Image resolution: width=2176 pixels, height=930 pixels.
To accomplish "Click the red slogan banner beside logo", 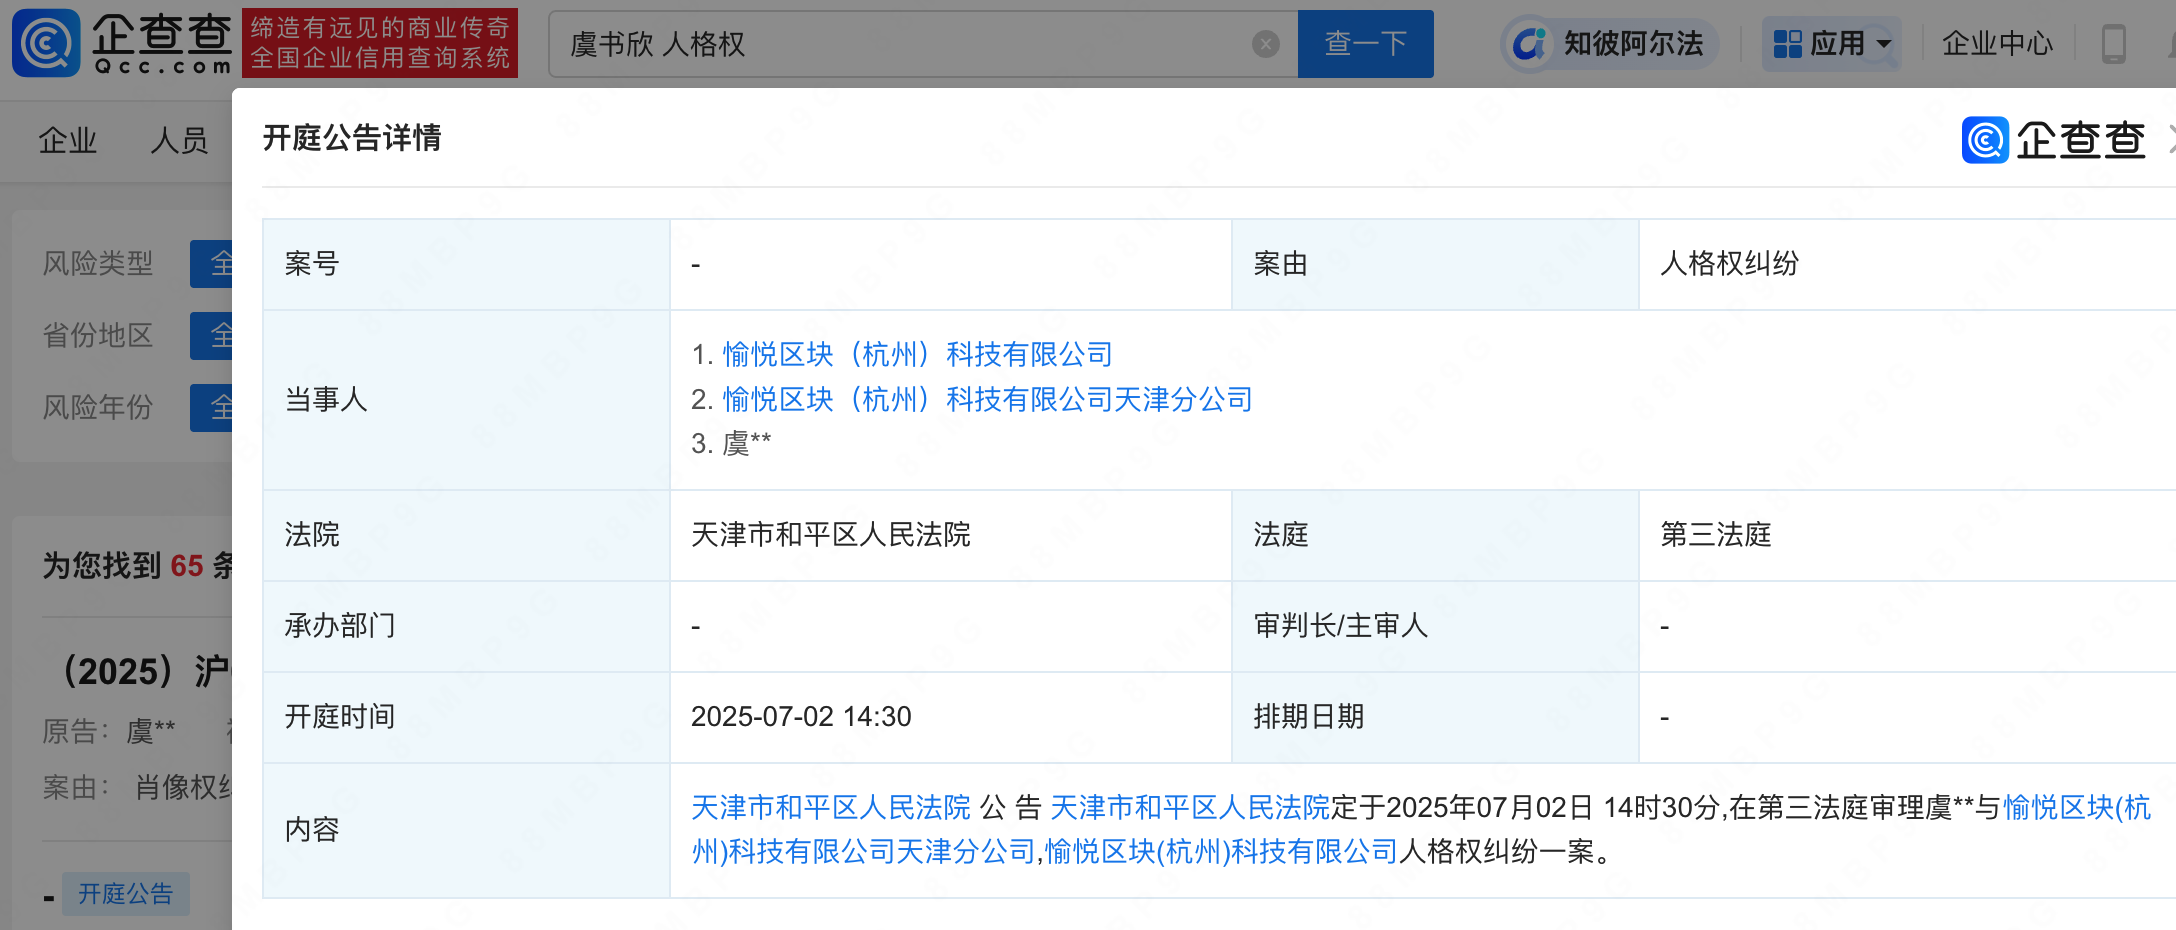I will (x=380, y=43).
